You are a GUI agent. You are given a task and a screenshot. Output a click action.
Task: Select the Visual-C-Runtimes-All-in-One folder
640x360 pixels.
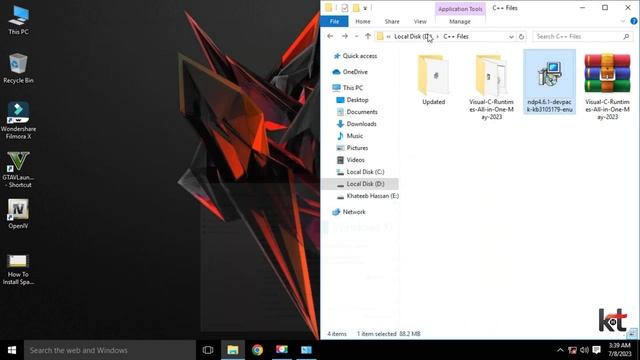(x=491, y=87)
